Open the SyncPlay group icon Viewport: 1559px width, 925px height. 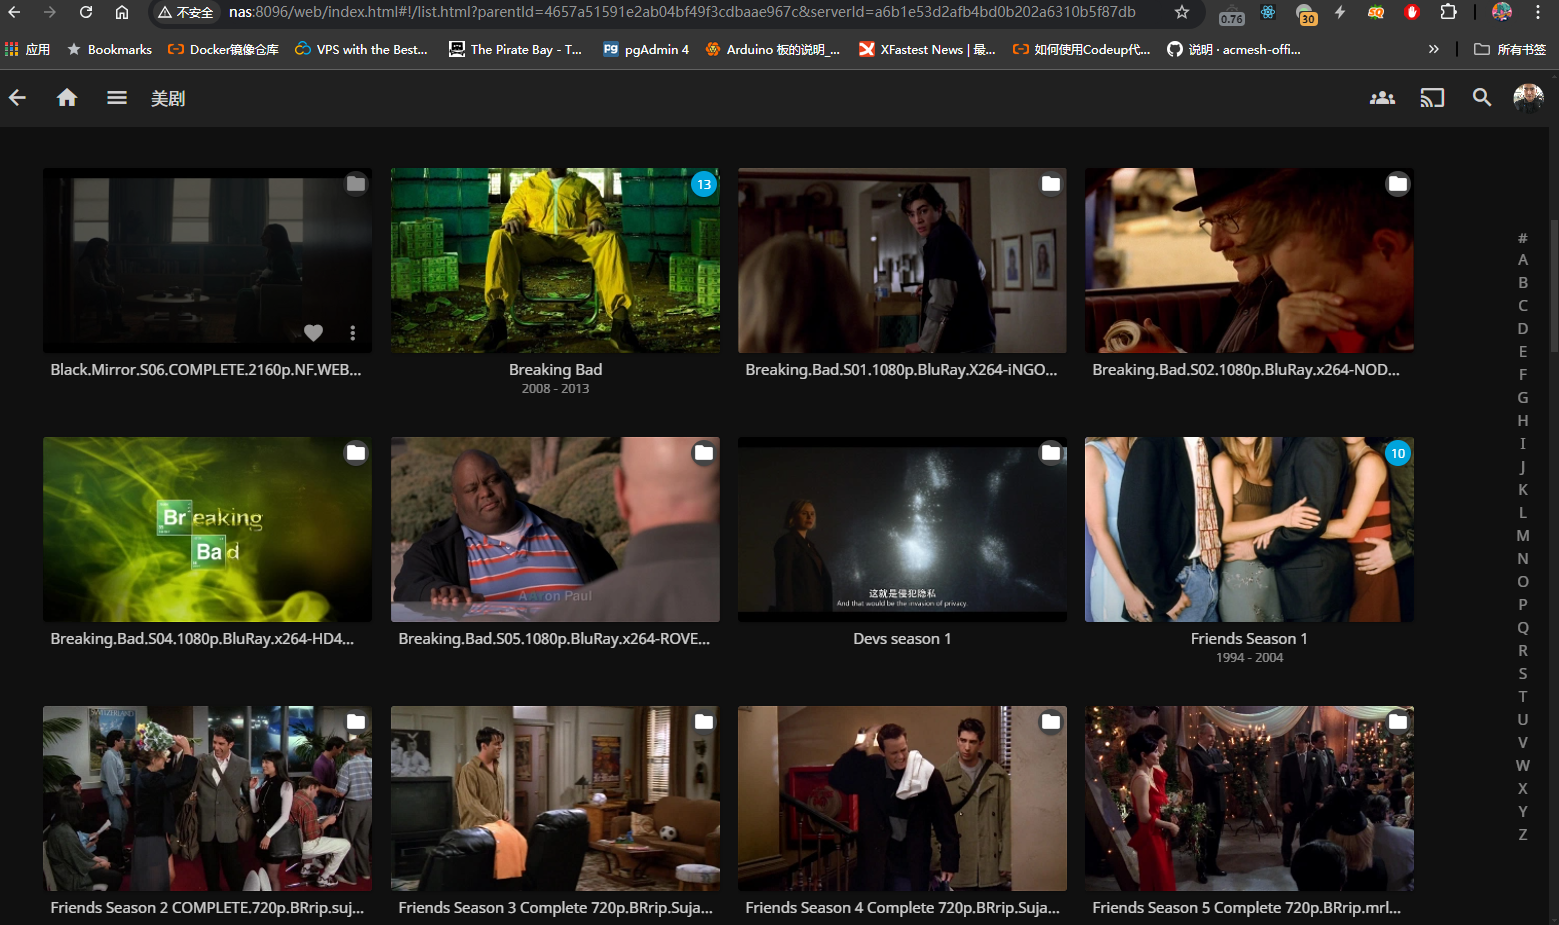[x=1382, y=97]
